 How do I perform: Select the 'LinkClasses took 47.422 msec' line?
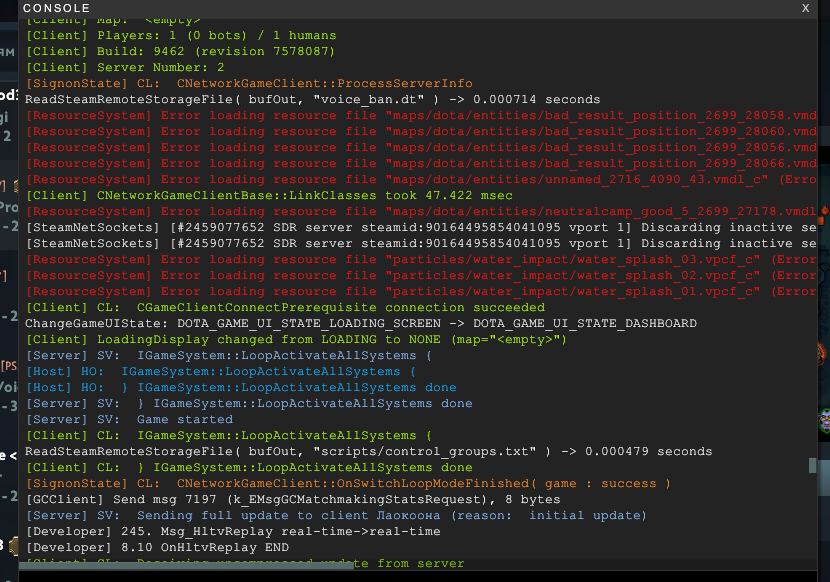point(269,195)
